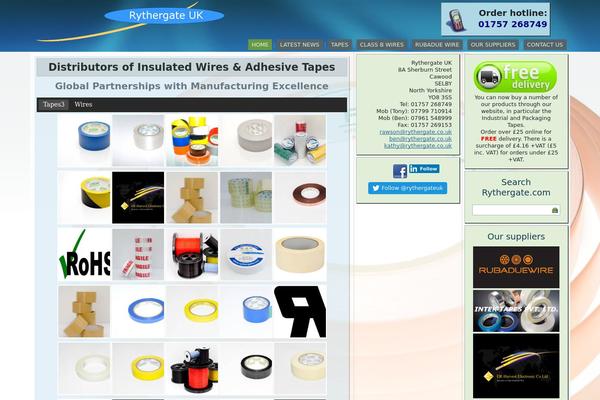The image size is (600, 400).
Task: Click the Global Partnerships with Manufacturing Excellence subheading
Action: coord(192,86)
